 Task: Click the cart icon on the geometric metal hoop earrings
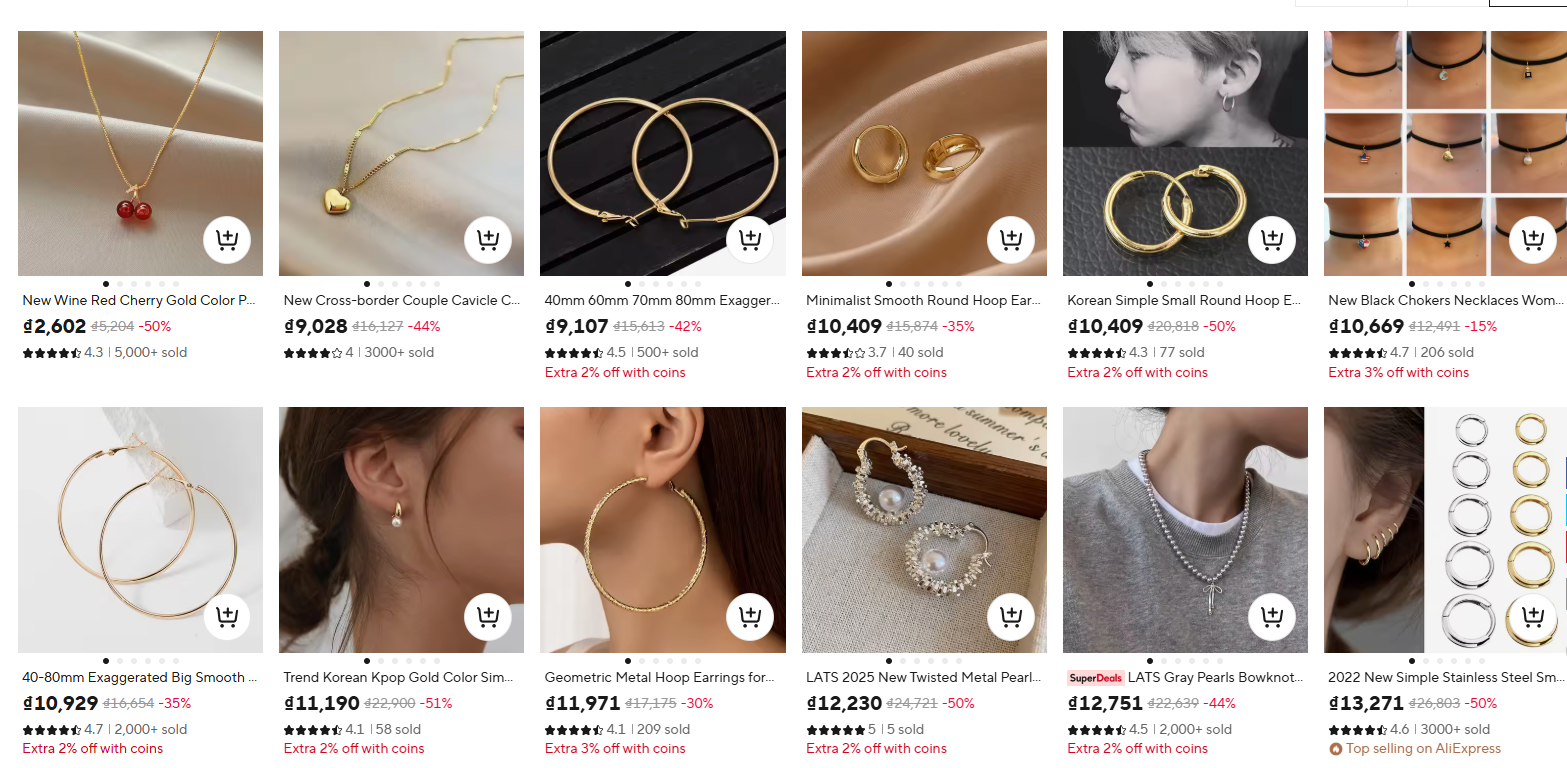click(749, 617)
